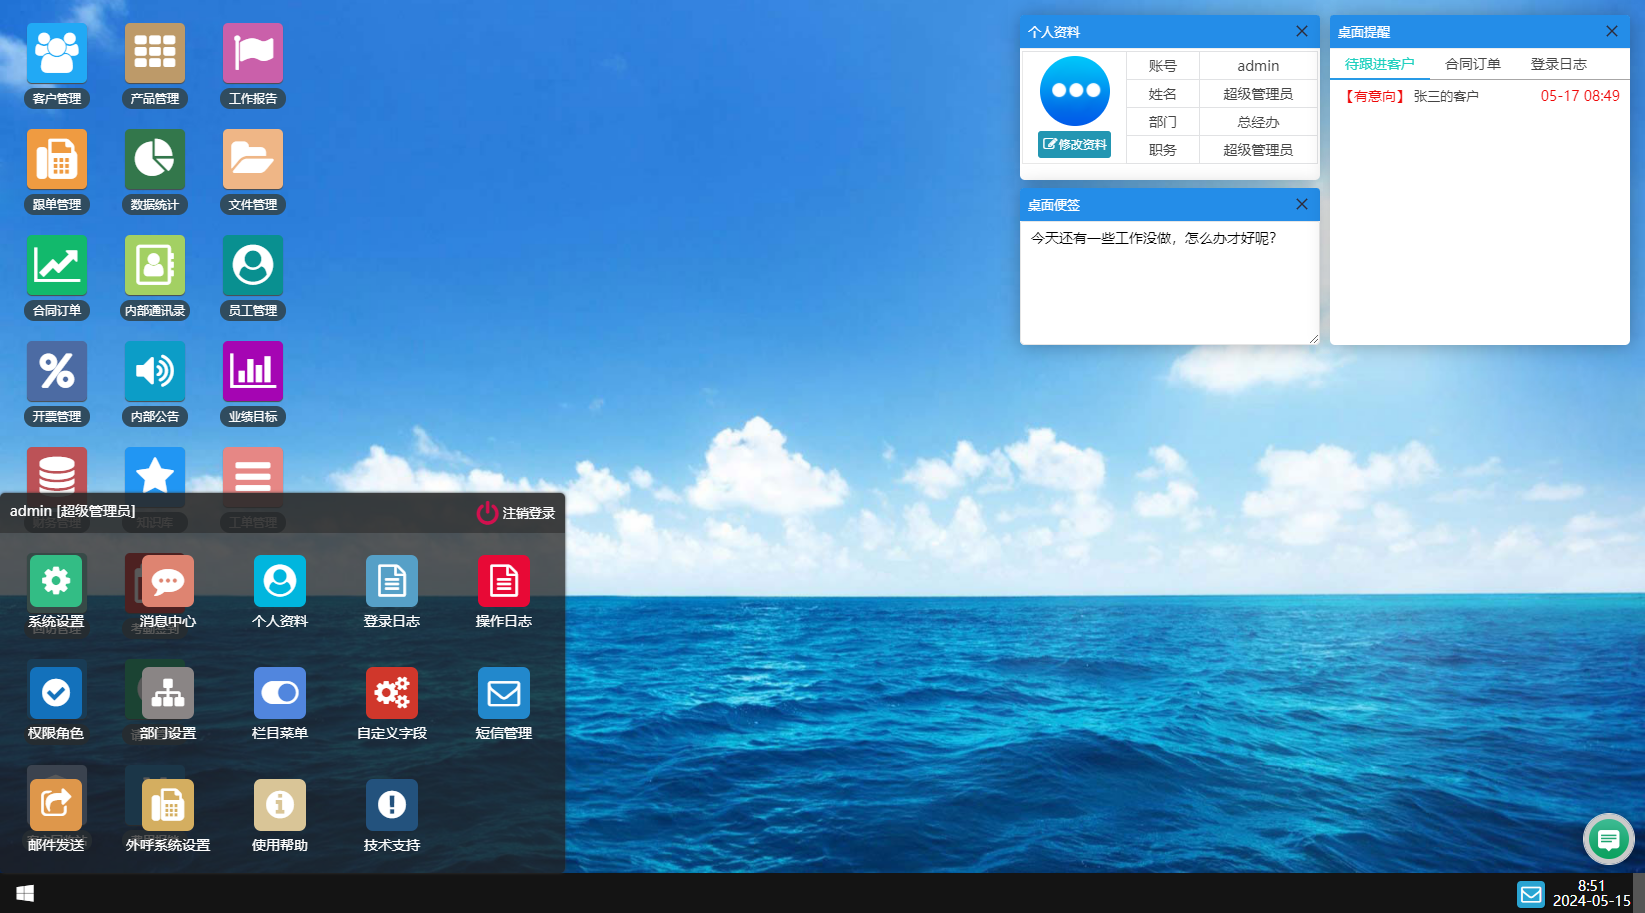Launch 工作报告 work report icon
The height and width of the screenshot is (913, 1645).
pyautogui.click(x=253, y=54)
